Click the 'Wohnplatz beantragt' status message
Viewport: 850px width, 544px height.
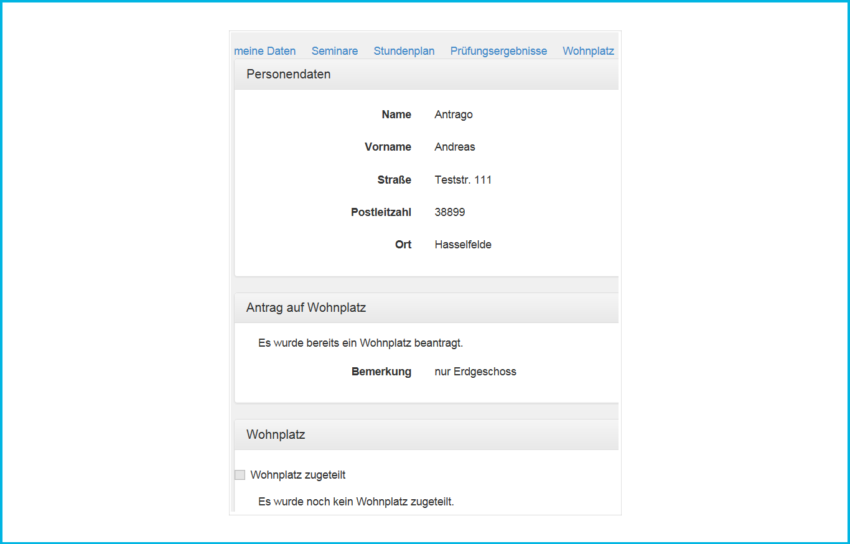pyautogui.click(x=360, y=343)
